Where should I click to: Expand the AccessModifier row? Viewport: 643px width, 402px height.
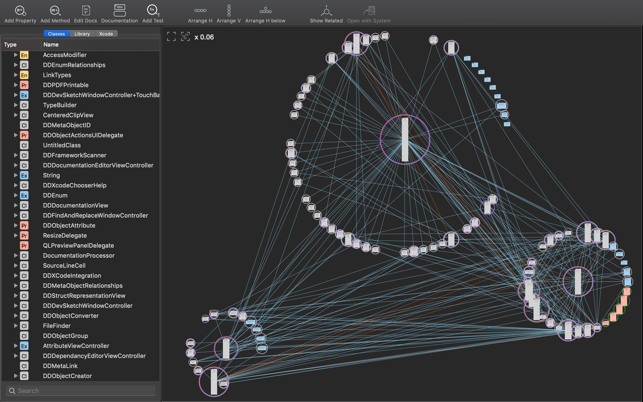pyautogui.click(x=16, y=55)
